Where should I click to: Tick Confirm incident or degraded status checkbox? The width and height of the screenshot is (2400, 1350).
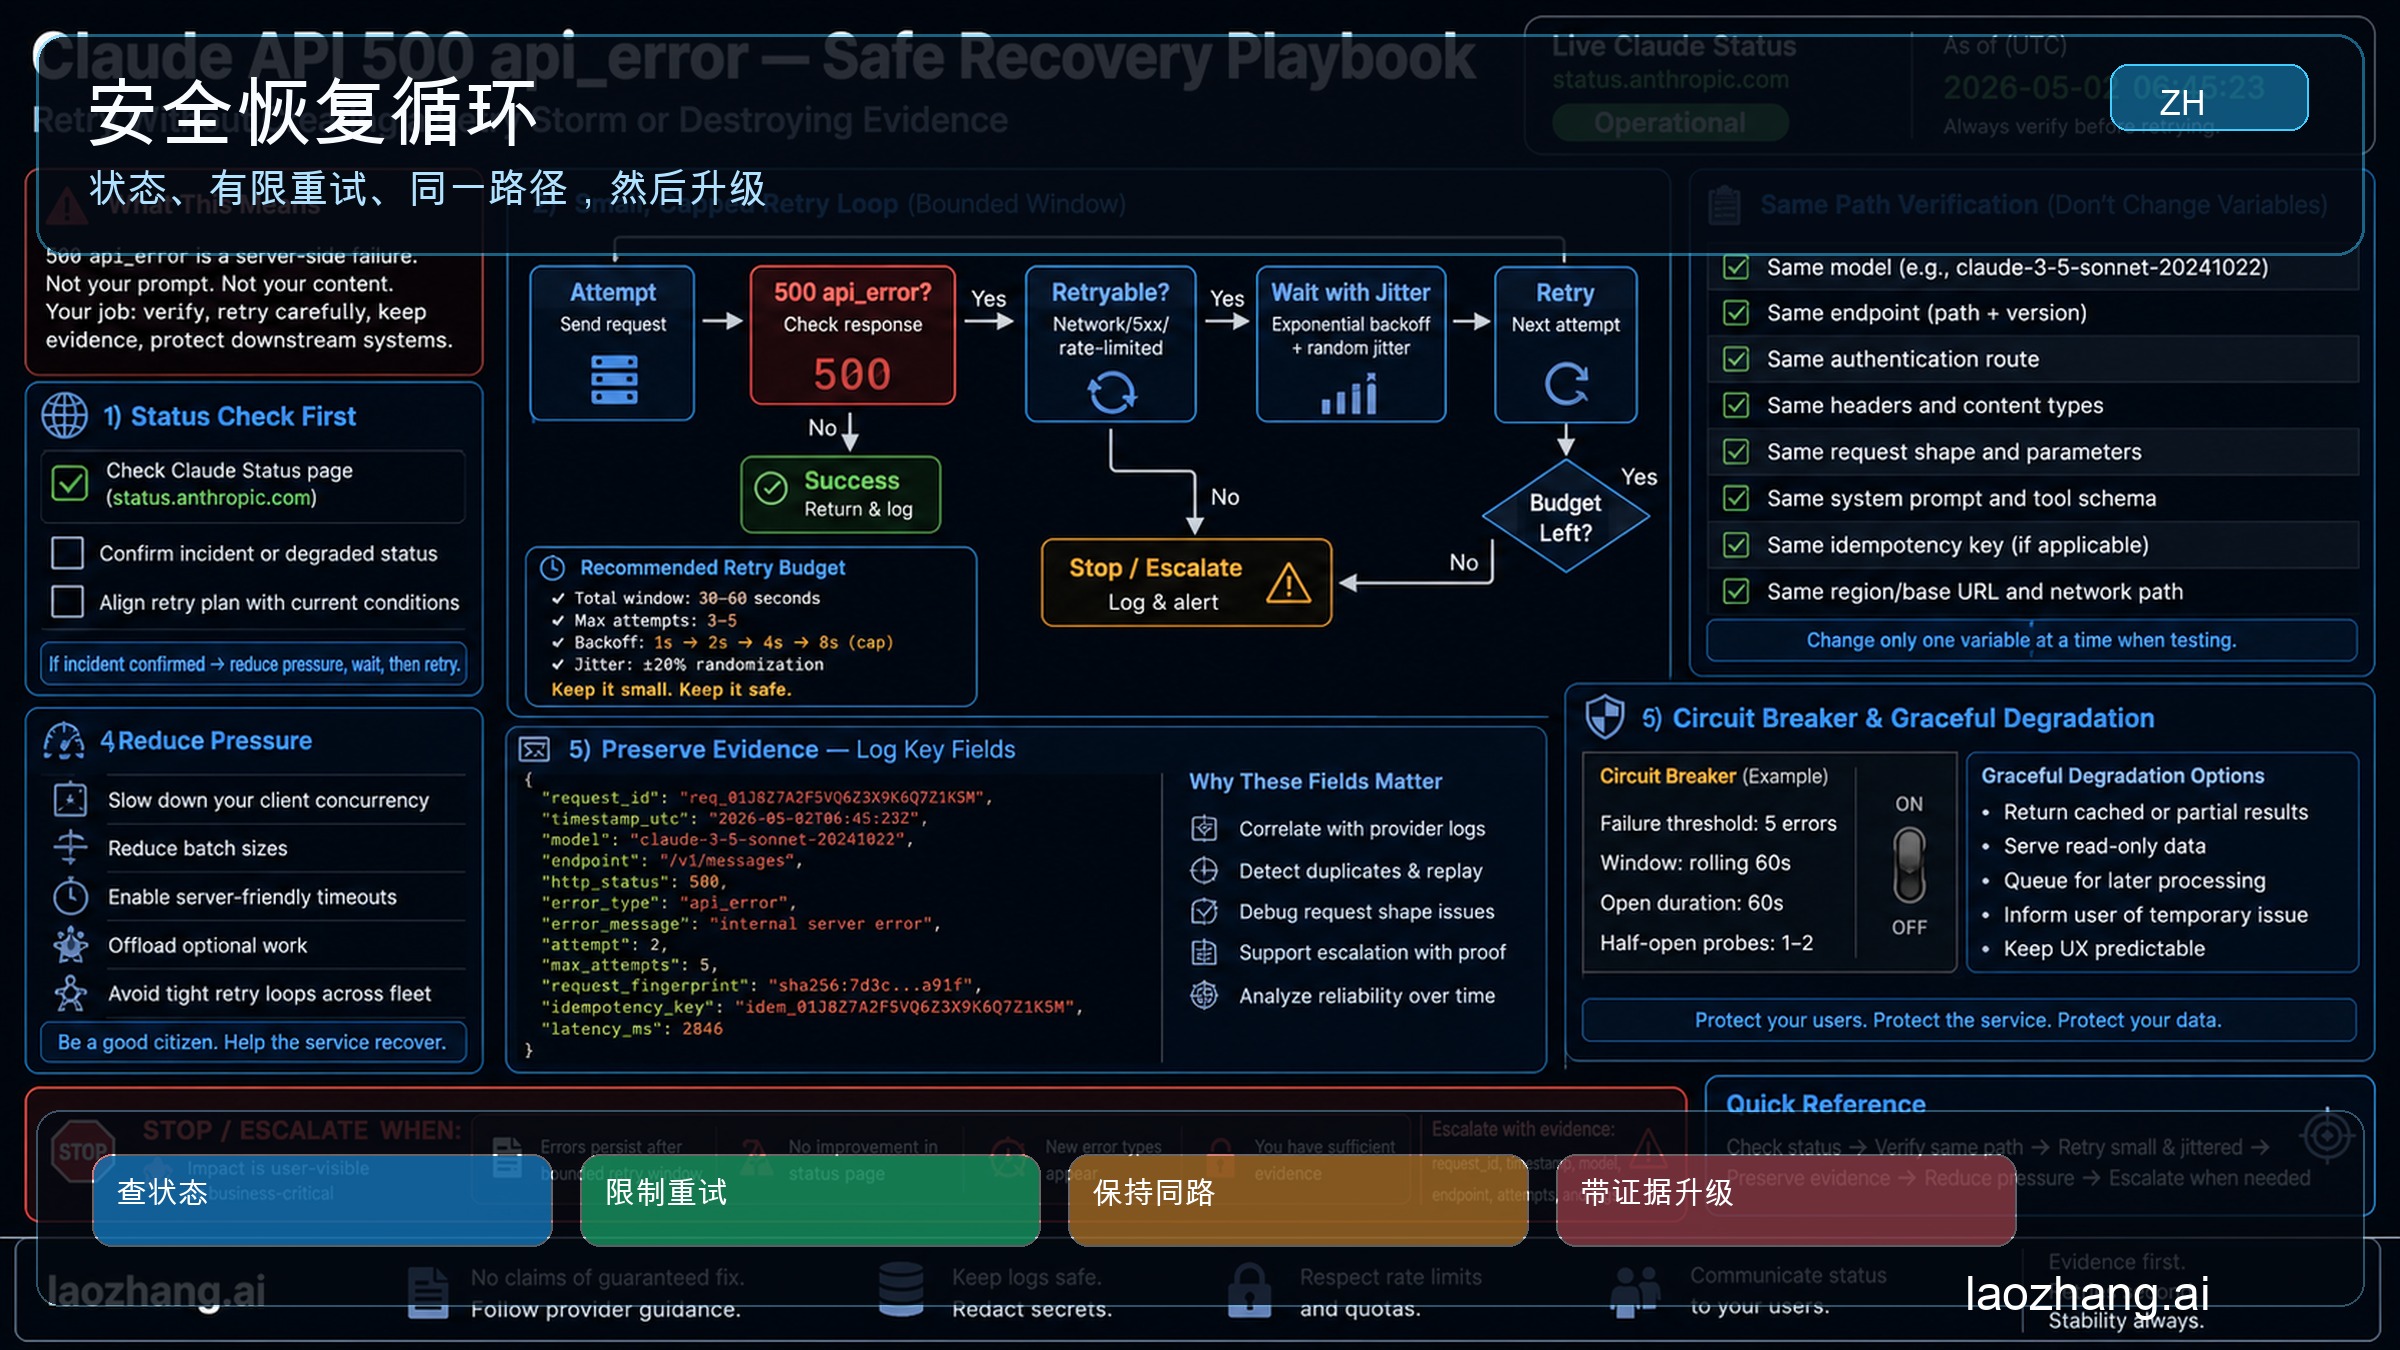[x=67, y=553]
